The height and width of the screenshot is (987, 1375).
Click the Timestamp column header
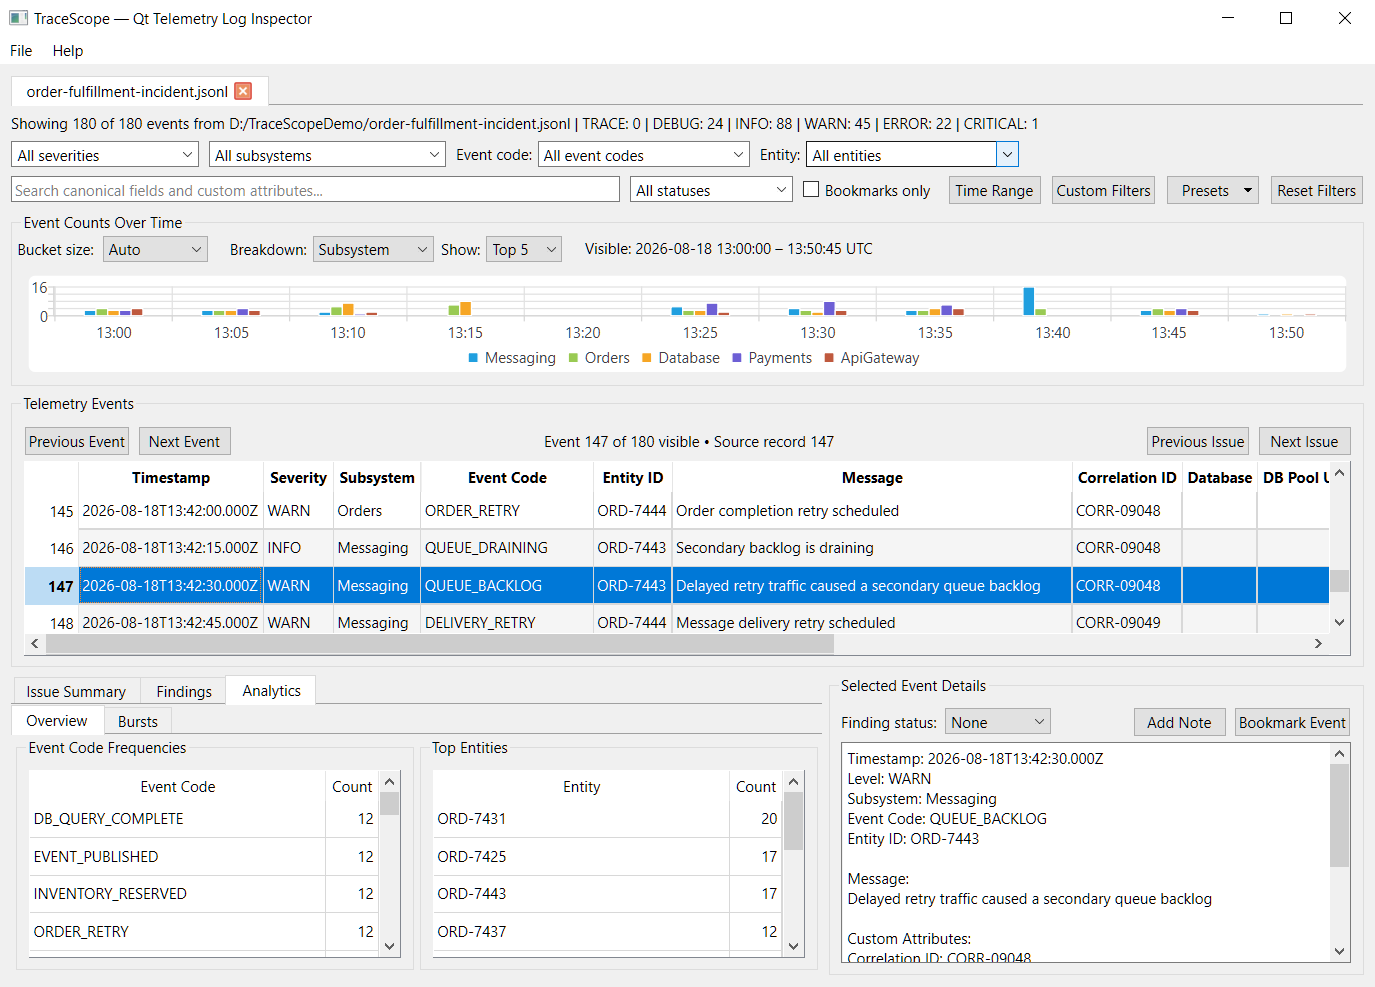(x=171, y=477)
